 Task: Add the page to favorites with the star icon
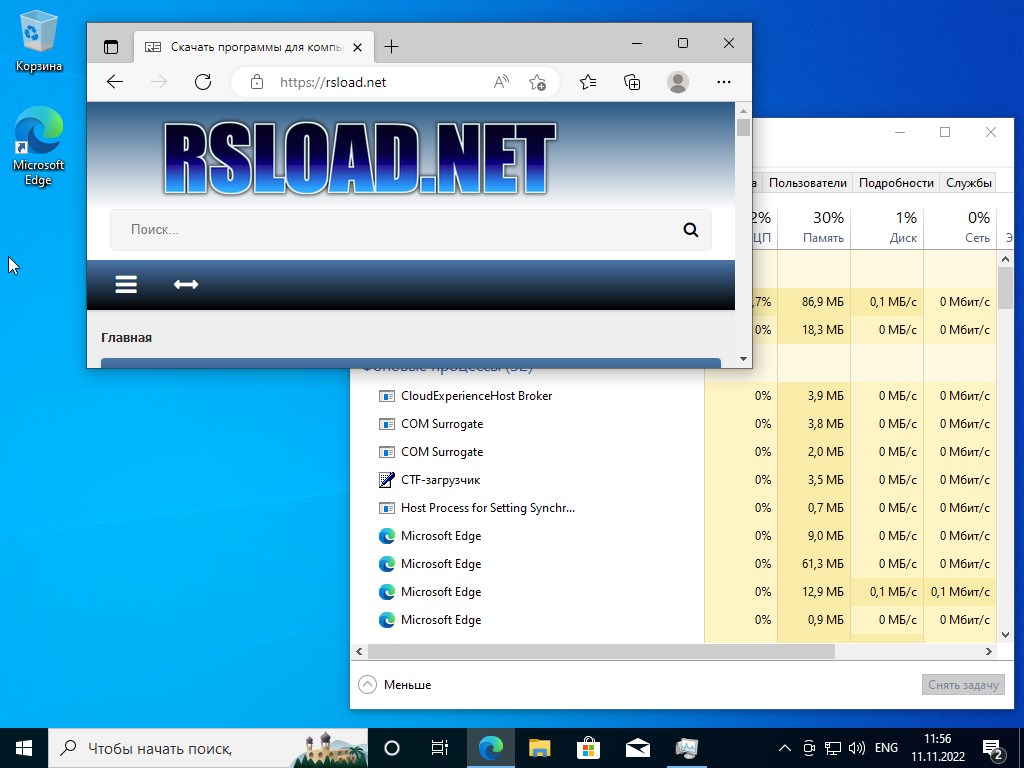click(537, 82)
